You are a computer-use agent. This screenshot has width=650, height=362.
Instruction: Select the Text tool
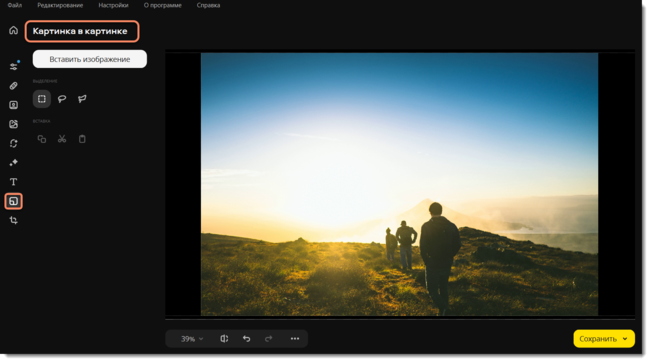coord(13,182)
